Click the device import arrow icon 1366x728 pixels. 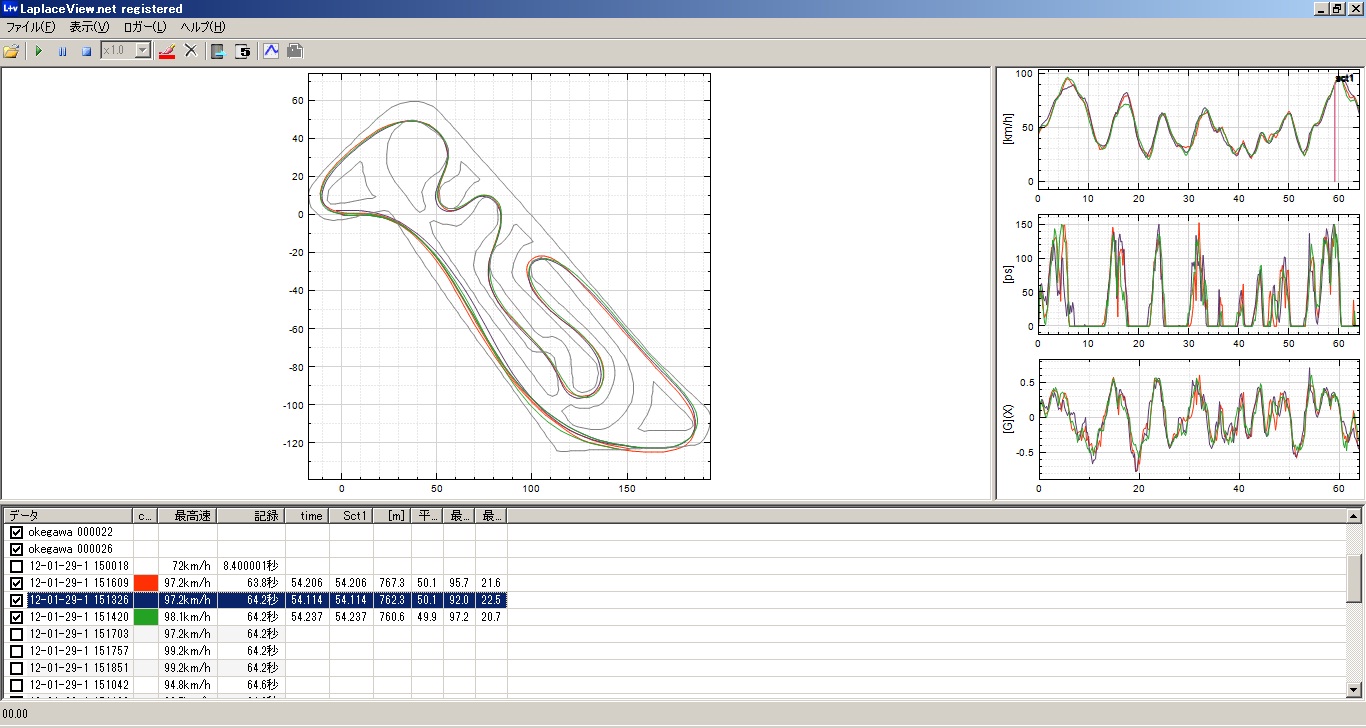pyautogui.click(x=217, y=51)
